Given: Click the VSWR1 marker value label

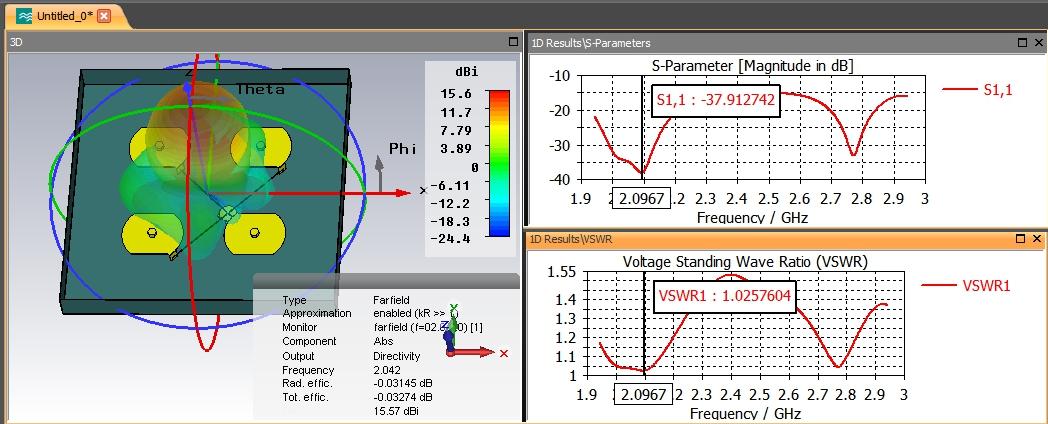Looking at the screenshot, I should 725,295.
